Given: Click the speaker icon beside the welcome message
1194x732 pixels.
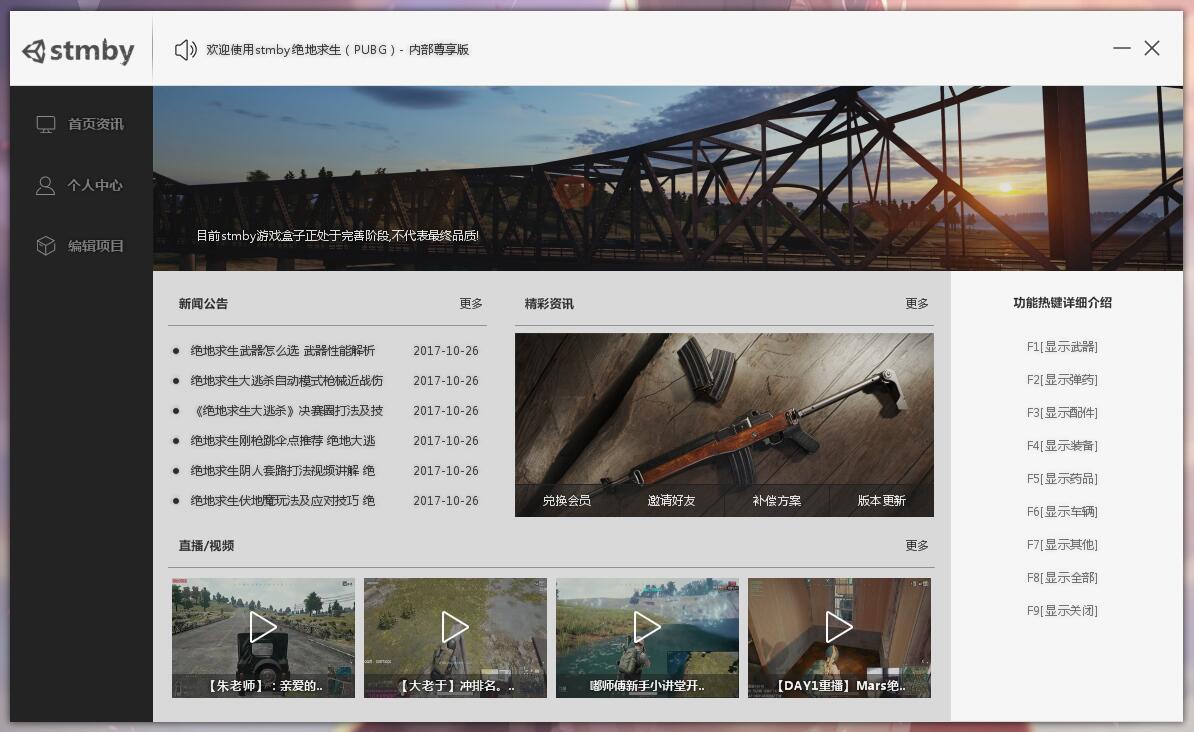Looking at the screenshot, I should tap(185, 49).
